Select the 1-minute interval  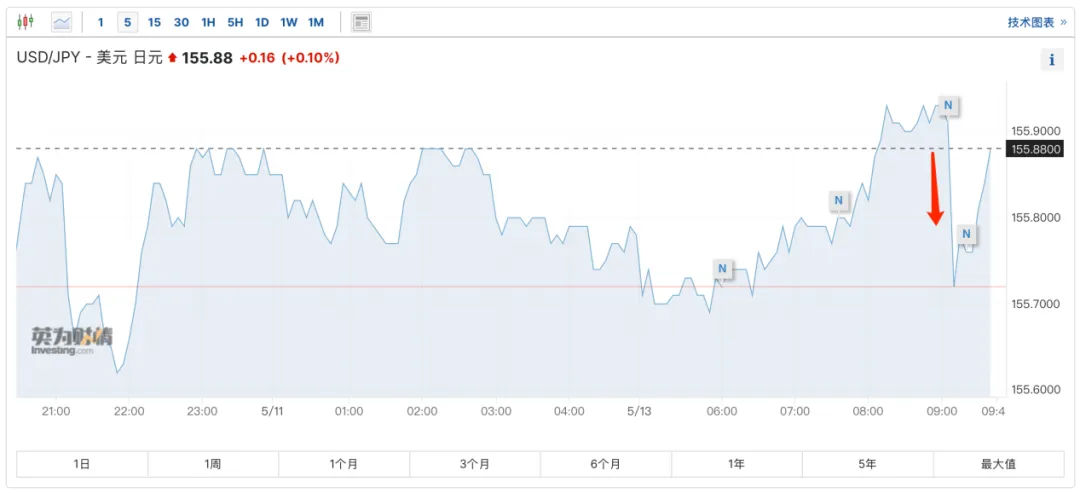pyautogui.click(x=100, y=22)
